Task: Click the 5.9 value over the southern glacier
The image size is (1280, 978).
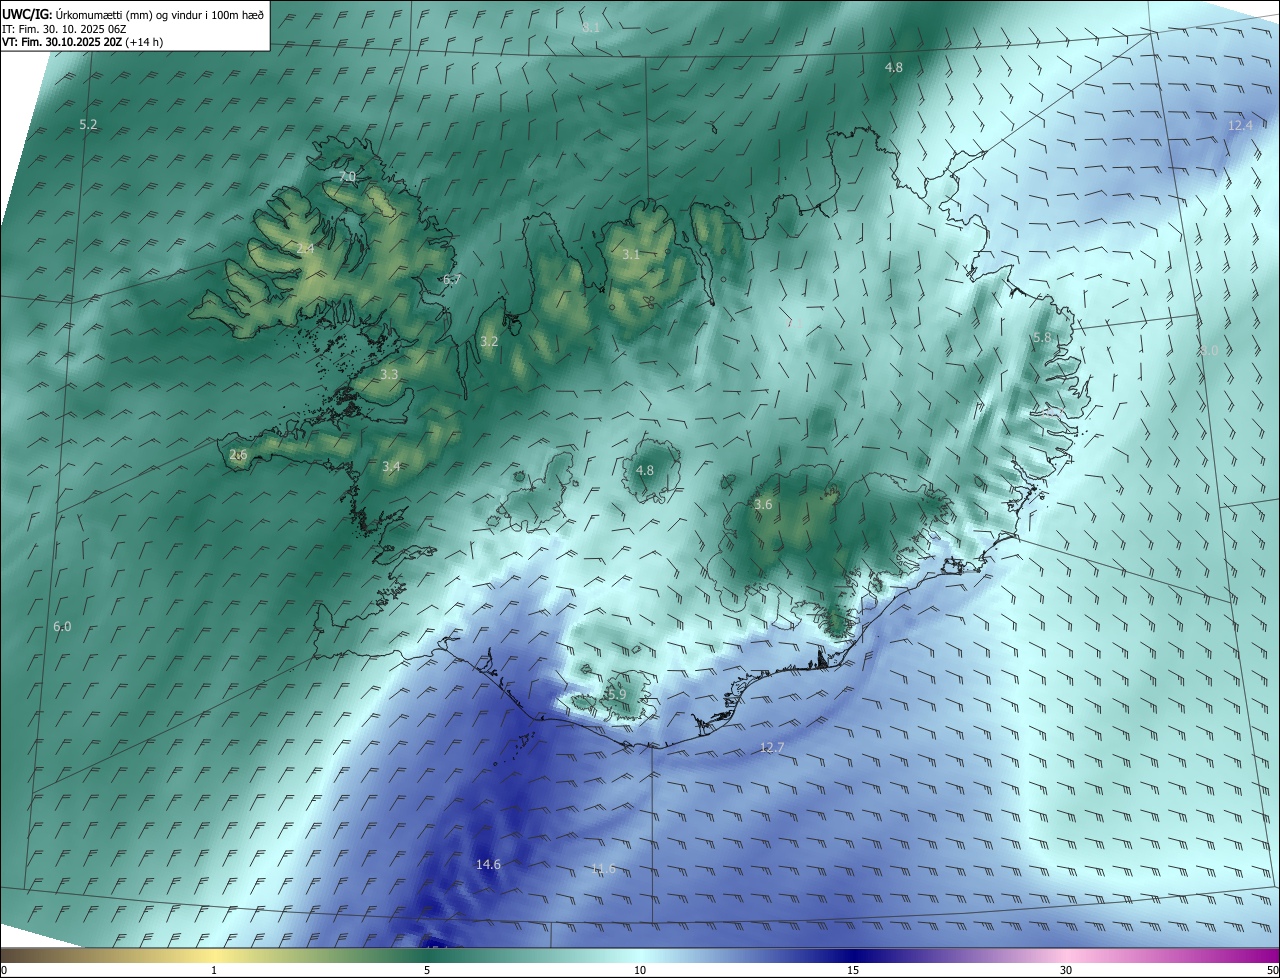Action: click(x=616, y=694)
